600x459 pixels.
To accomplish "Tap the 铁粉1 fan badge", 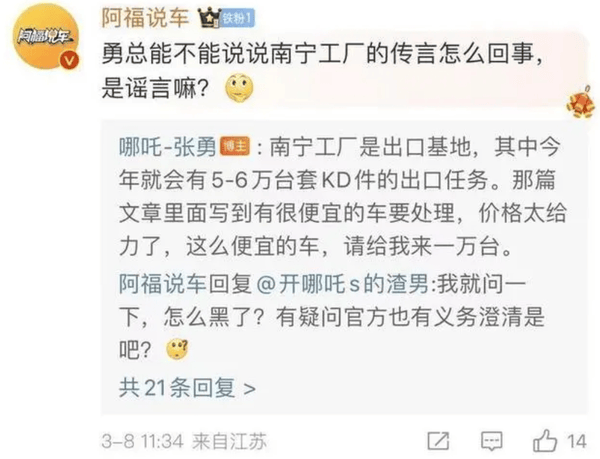I will 238,18.
